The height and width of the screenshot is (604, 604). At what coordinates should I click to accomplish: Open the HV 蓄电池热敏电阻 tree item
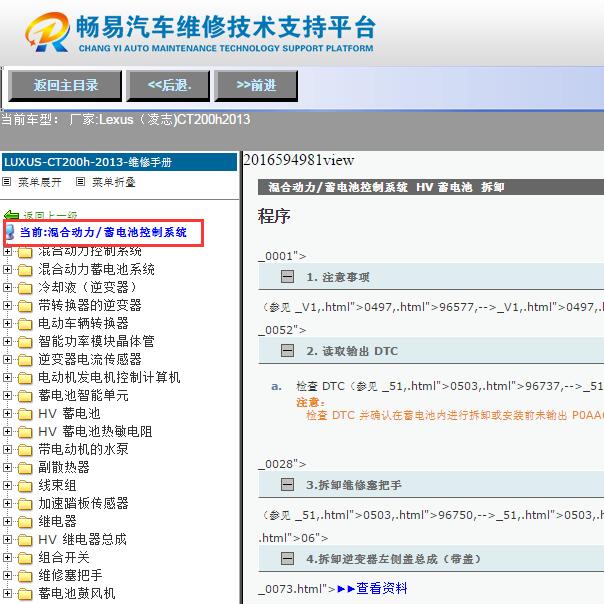tap(95, 431)
